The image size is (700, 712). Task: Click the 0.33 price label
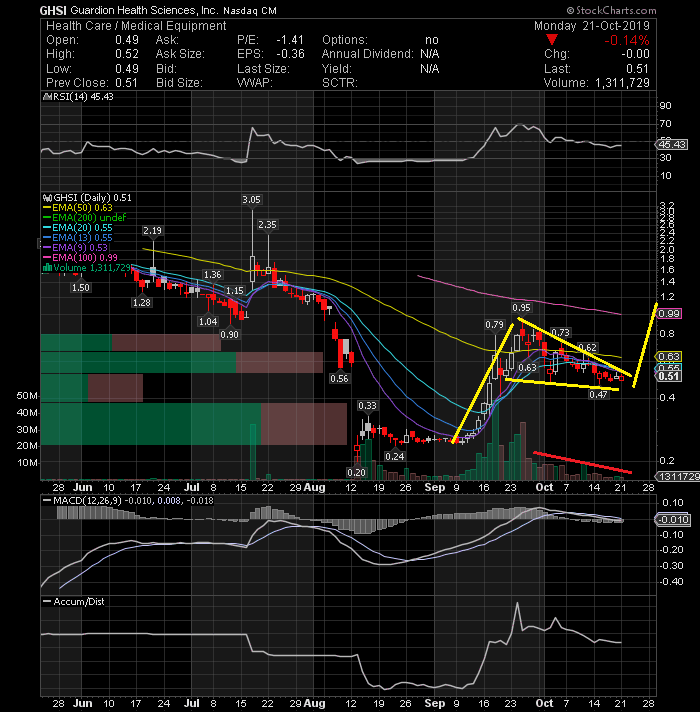pyautogui.click(x=367, y=405)
